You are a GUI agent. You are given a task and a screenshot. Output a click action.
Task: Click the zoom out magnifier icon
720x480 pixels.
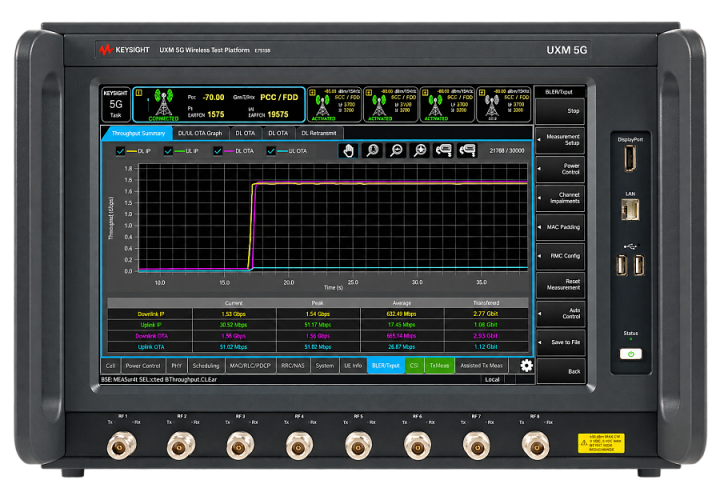[396, 151]
